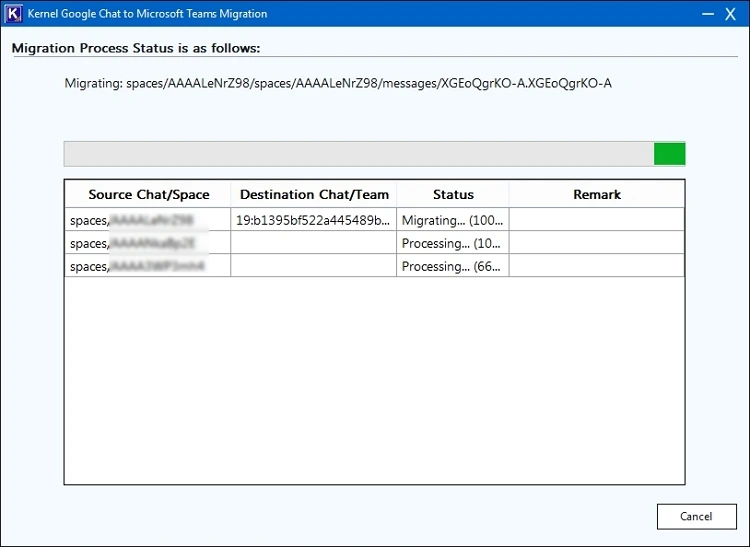Viewport: 750px width, 547px height.
Task: Click destination cell starting with 19:b1395bf522a
Action: [313, 220]
